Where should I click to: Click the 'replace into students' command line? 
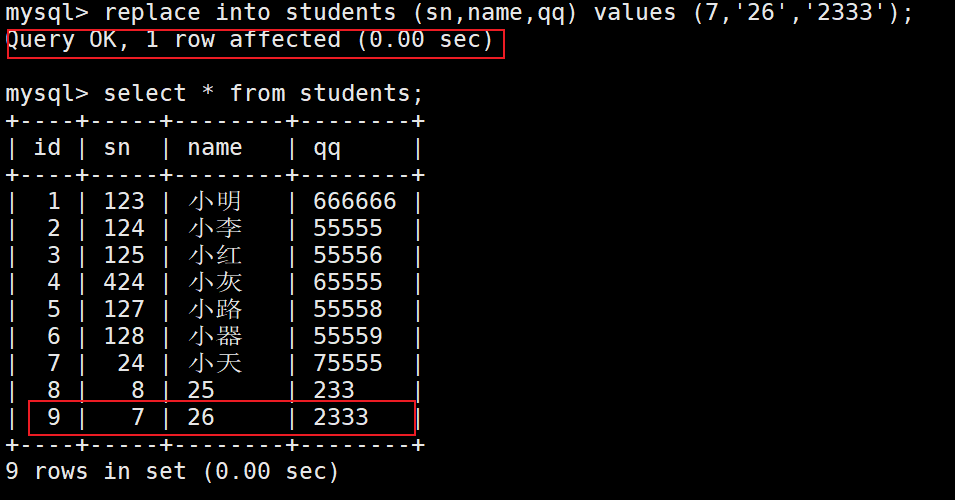click(459, 13)
